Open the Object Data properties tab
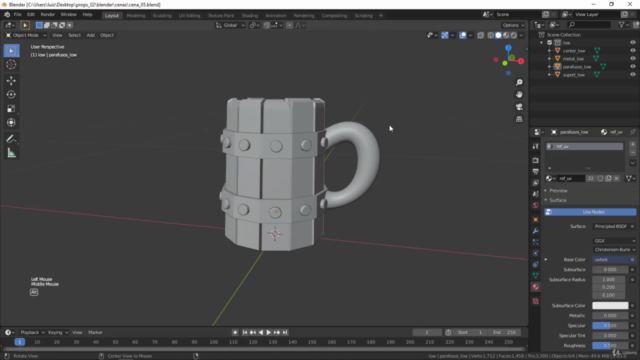Image resolution: width=640 pixels, height=360 pixels. coord(536,276)
